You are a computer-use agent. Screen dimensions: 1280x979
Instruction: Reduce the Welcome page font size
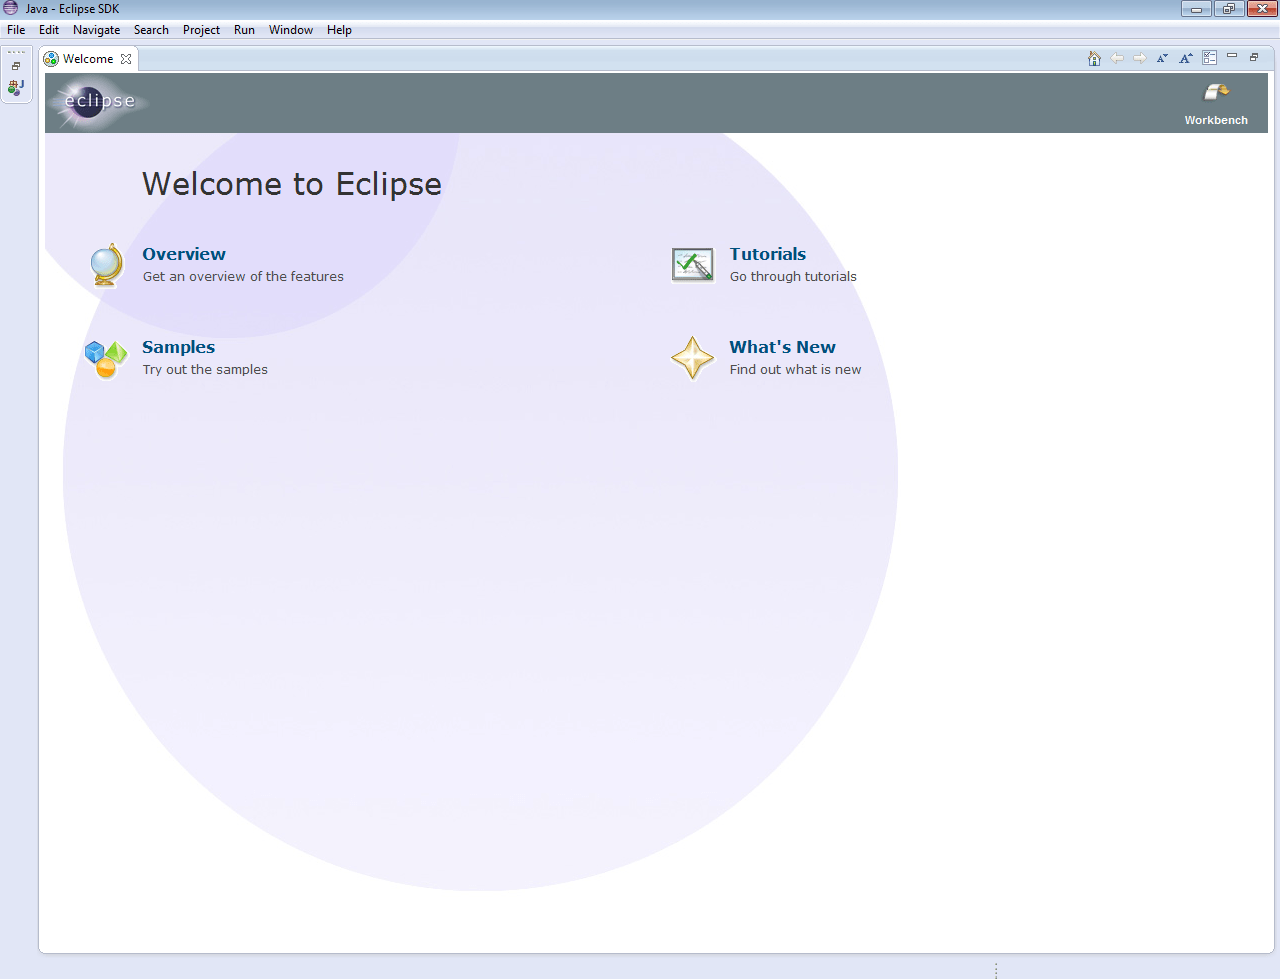click(x=1162, y=58)
